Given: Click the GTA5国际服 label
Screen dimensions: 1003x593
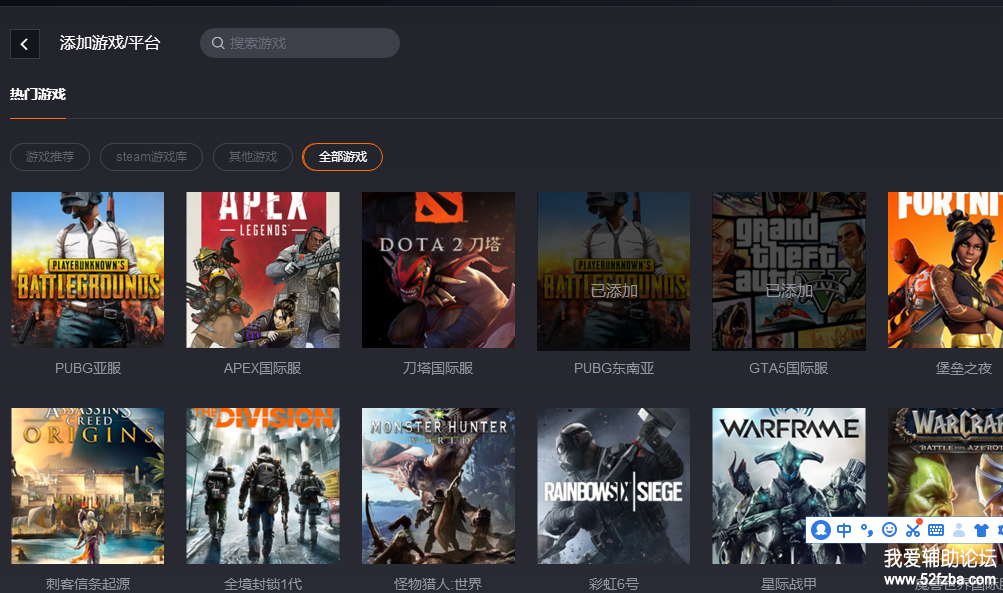Looking at the screenshot, I should coord(789,368).
